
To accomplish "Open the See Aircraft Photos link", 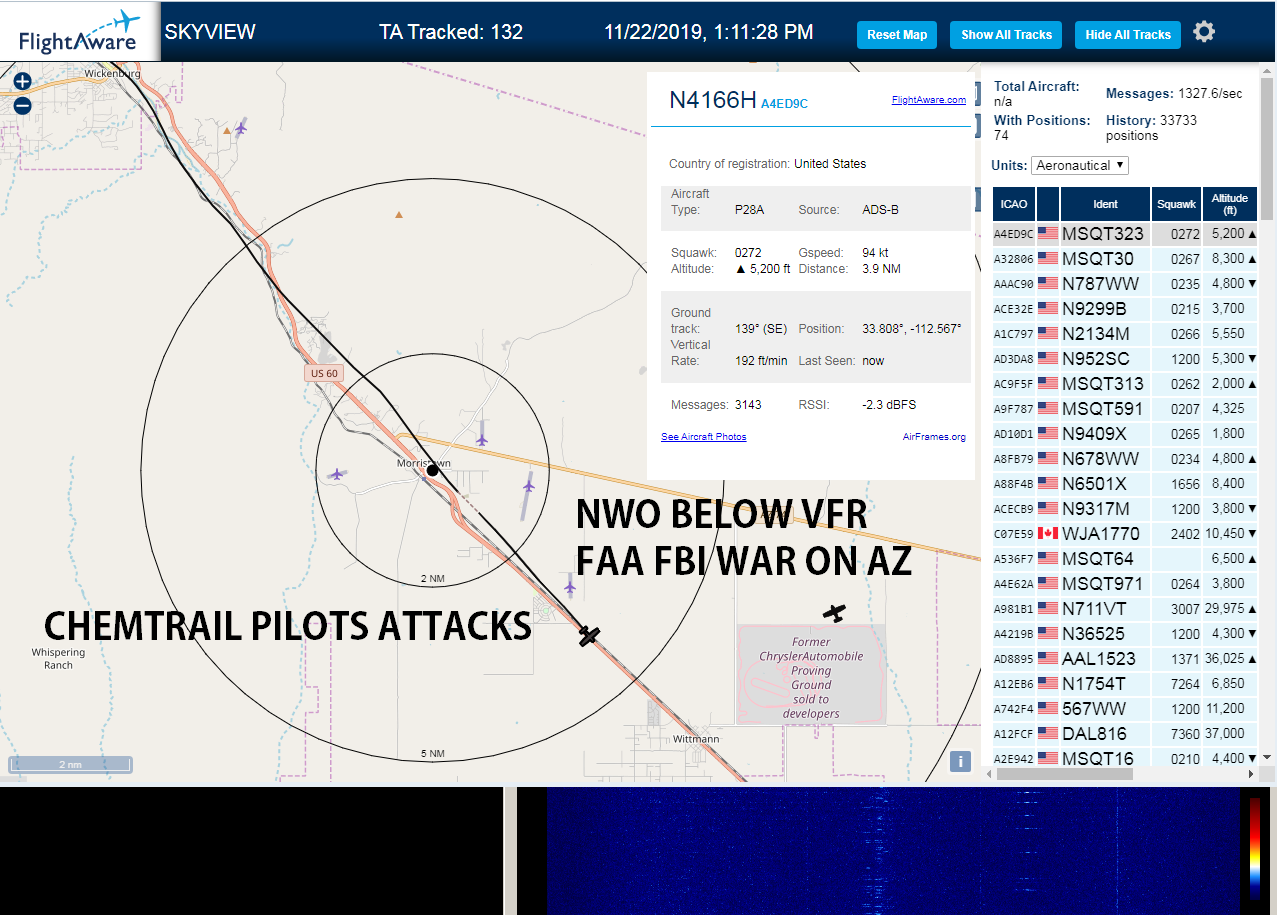I will (704, 437).
